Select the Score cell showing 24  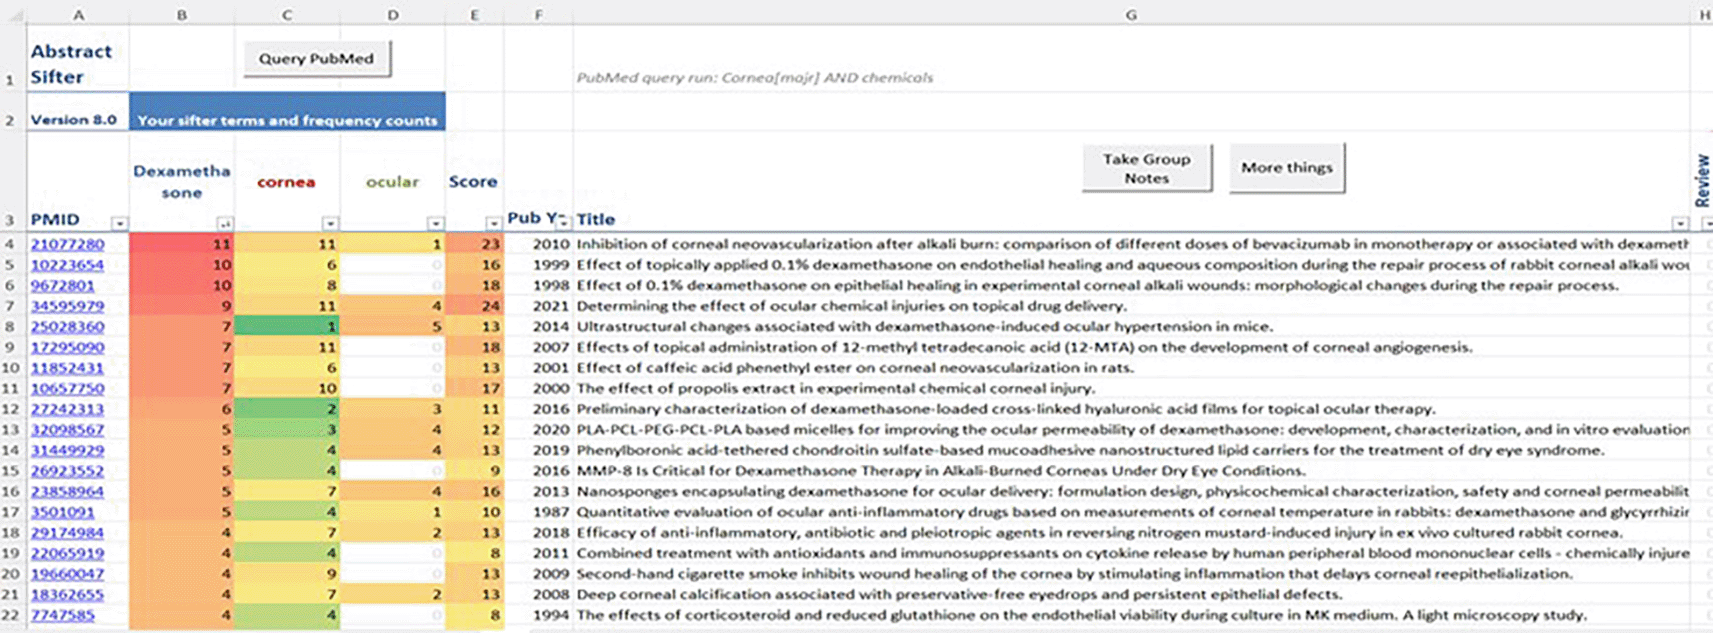474,306
